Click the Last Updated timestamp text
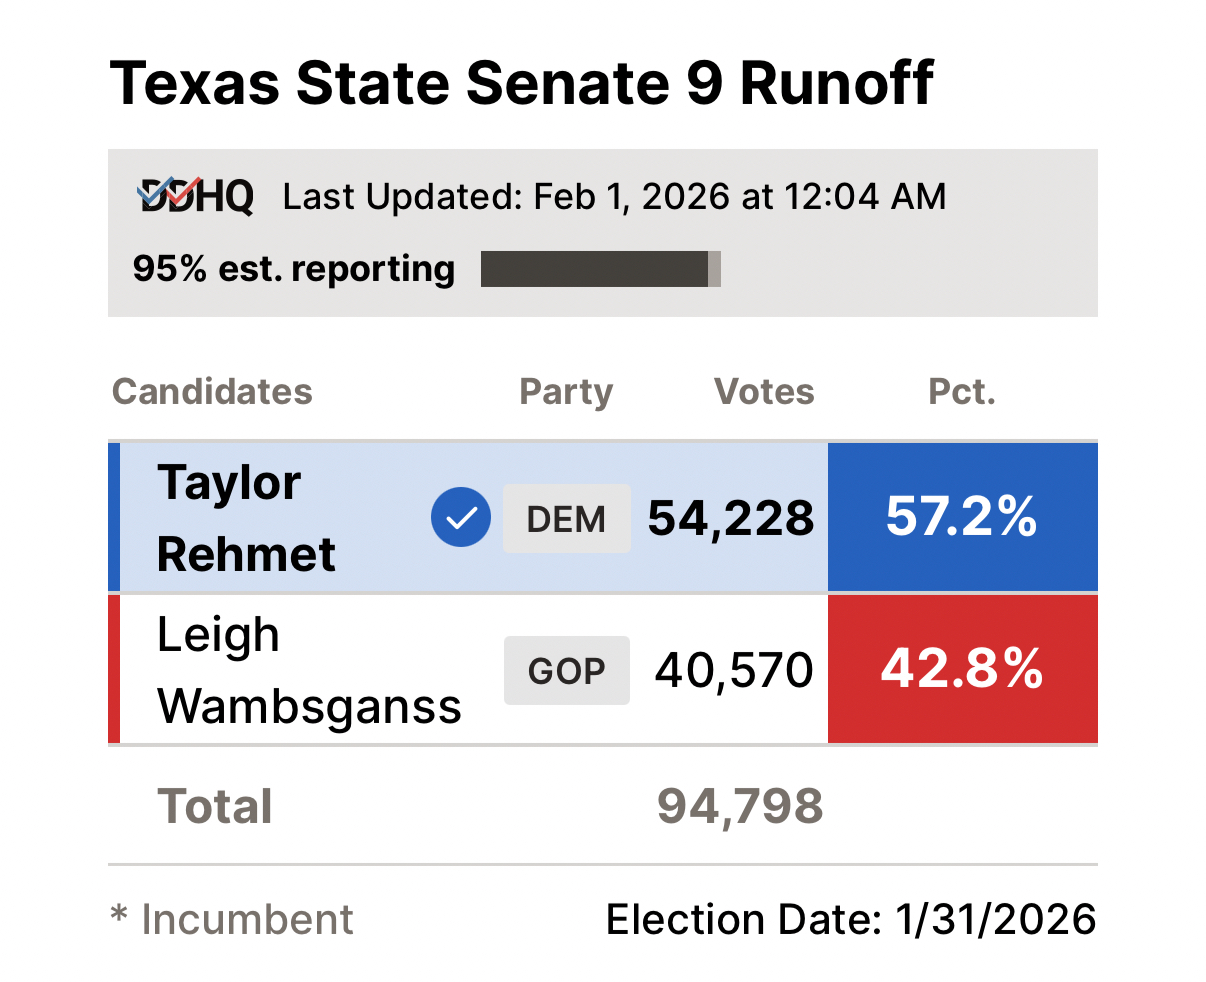Viewport: 1206px width, 982px height. [614, 196]
